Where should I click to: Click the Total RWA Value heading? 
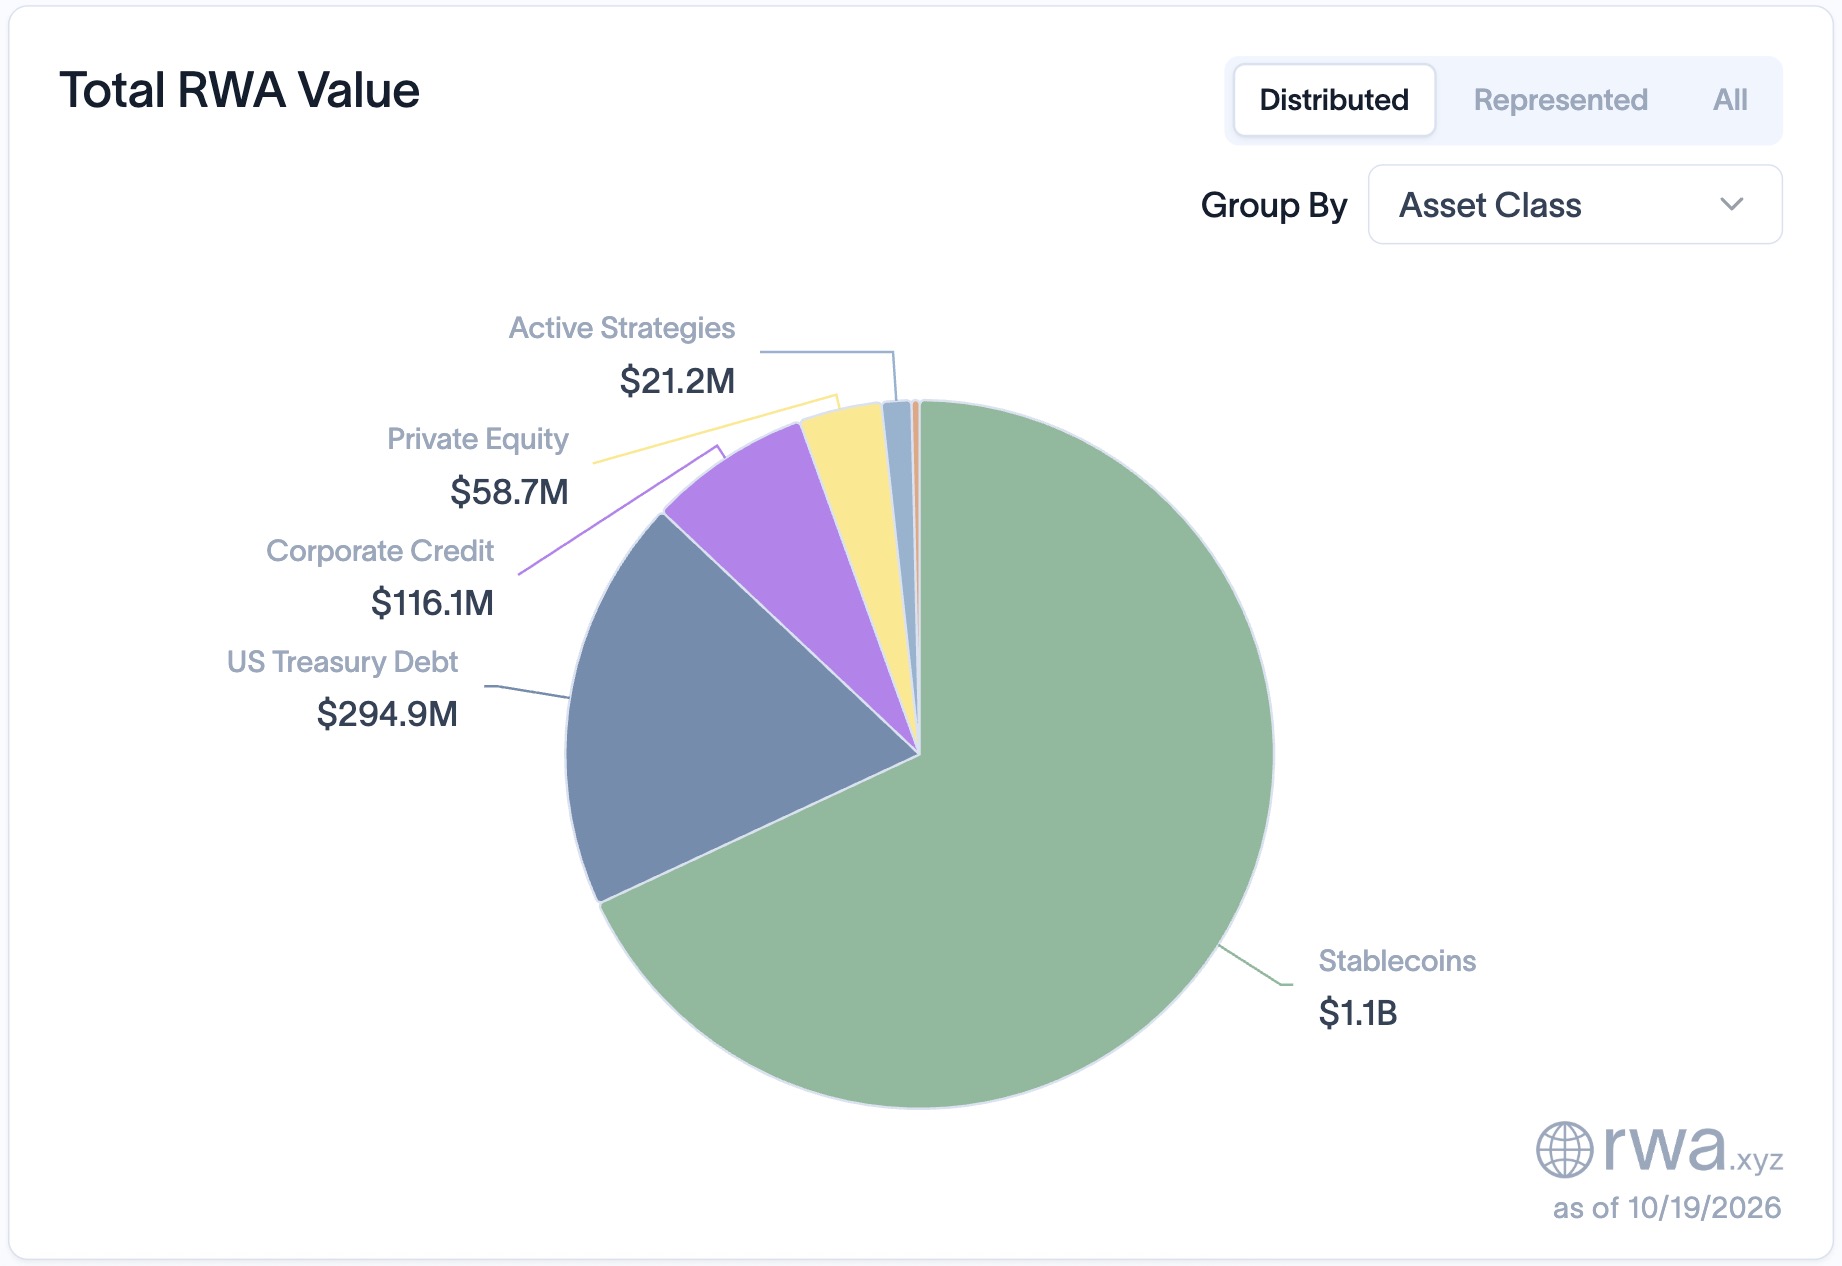click(x=240, y=90)
